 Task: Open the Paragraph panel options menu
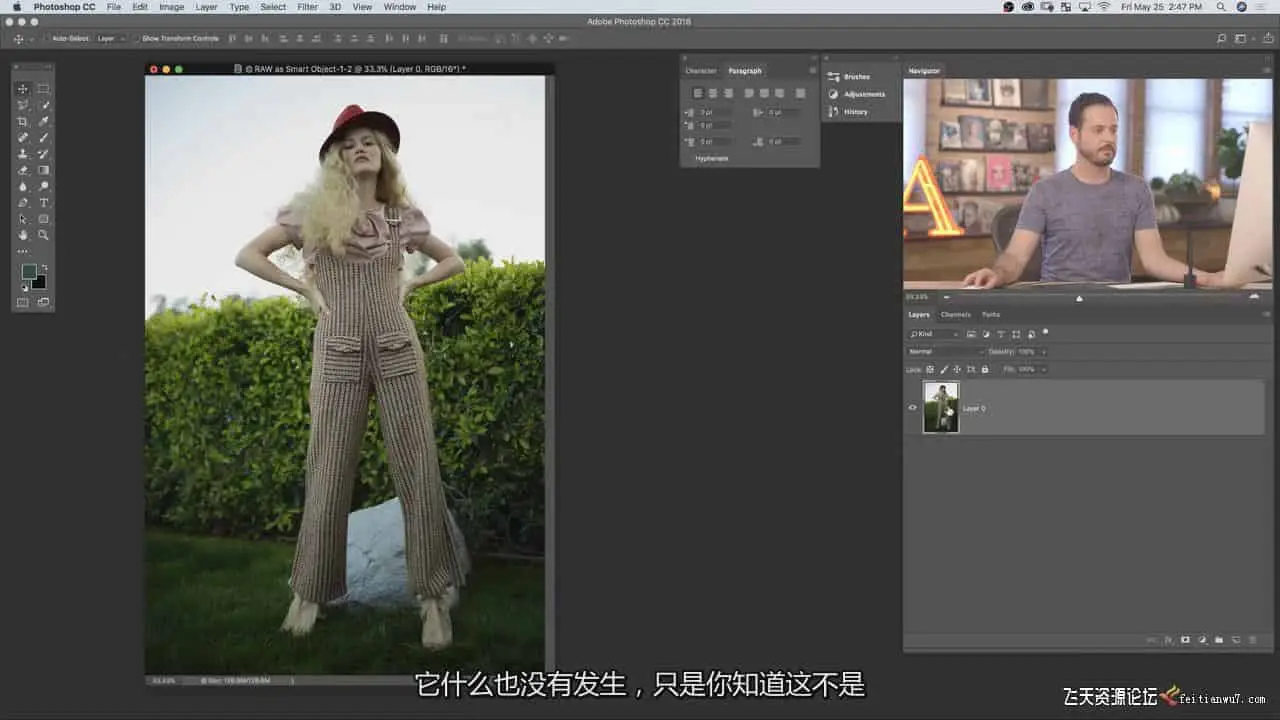tap(812, 71)
